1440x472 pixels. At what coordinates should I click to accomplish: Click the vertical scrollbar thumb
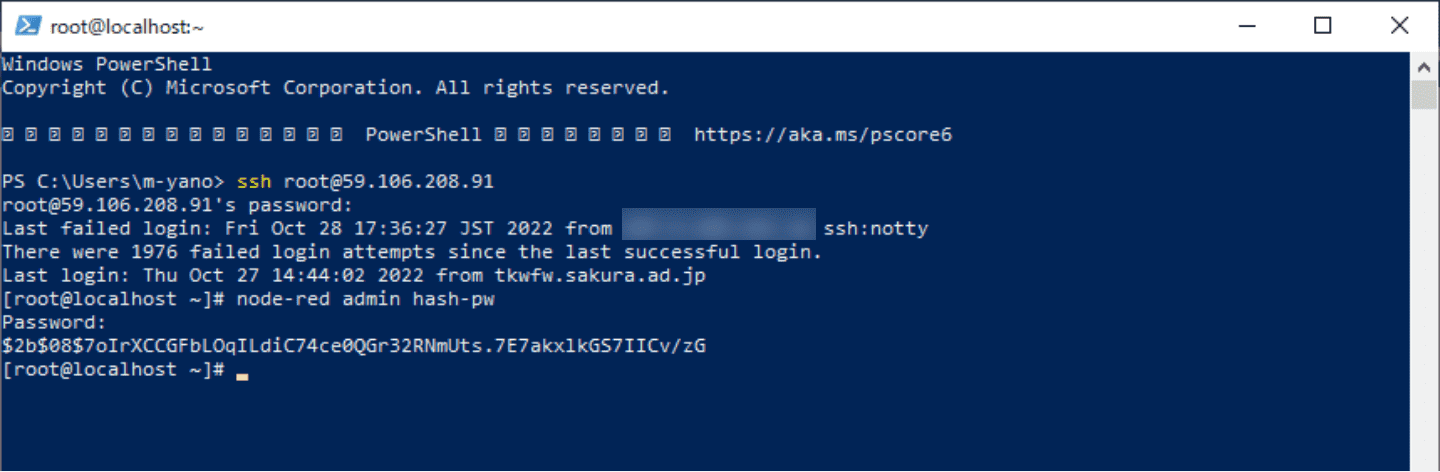point(1422,95)
